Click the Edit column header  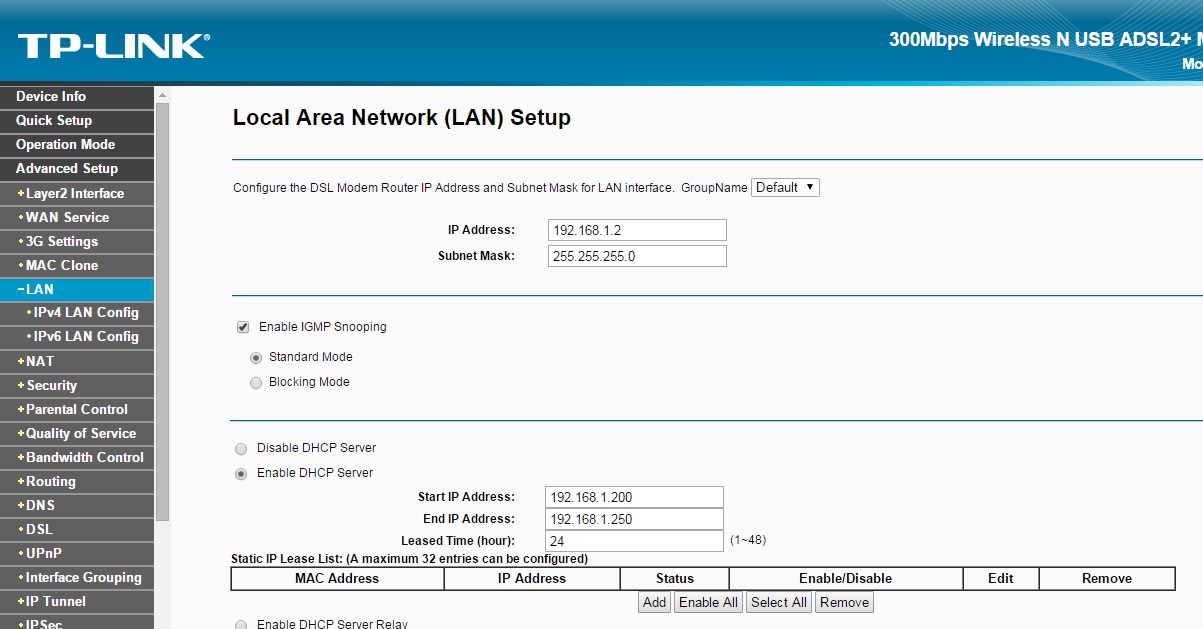[1001, 578]
